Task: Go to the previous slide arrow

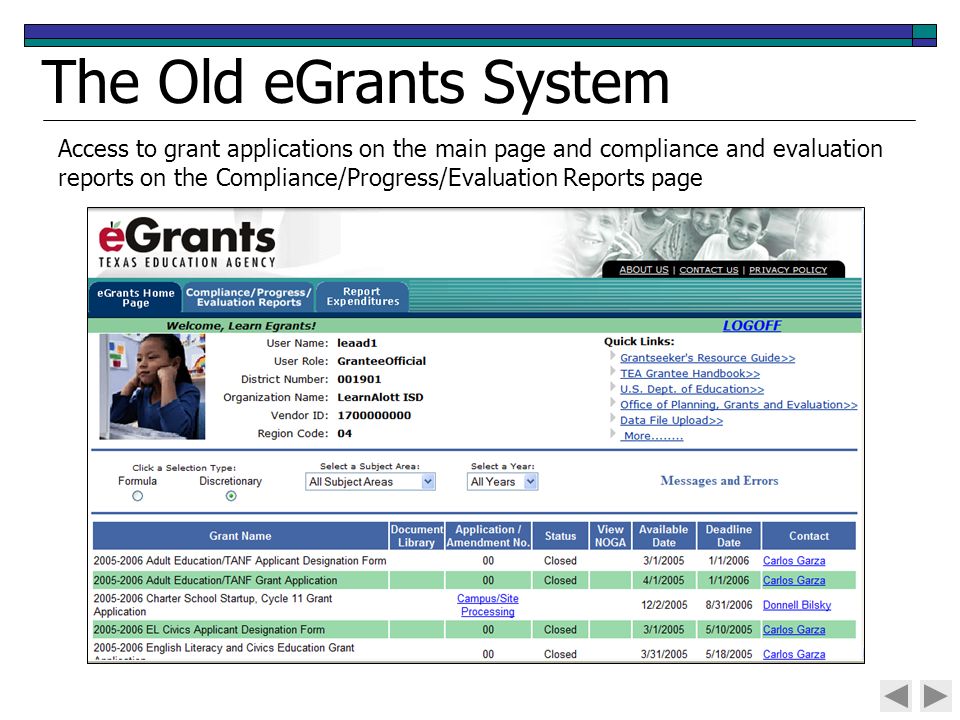Action: click(895, 696)
